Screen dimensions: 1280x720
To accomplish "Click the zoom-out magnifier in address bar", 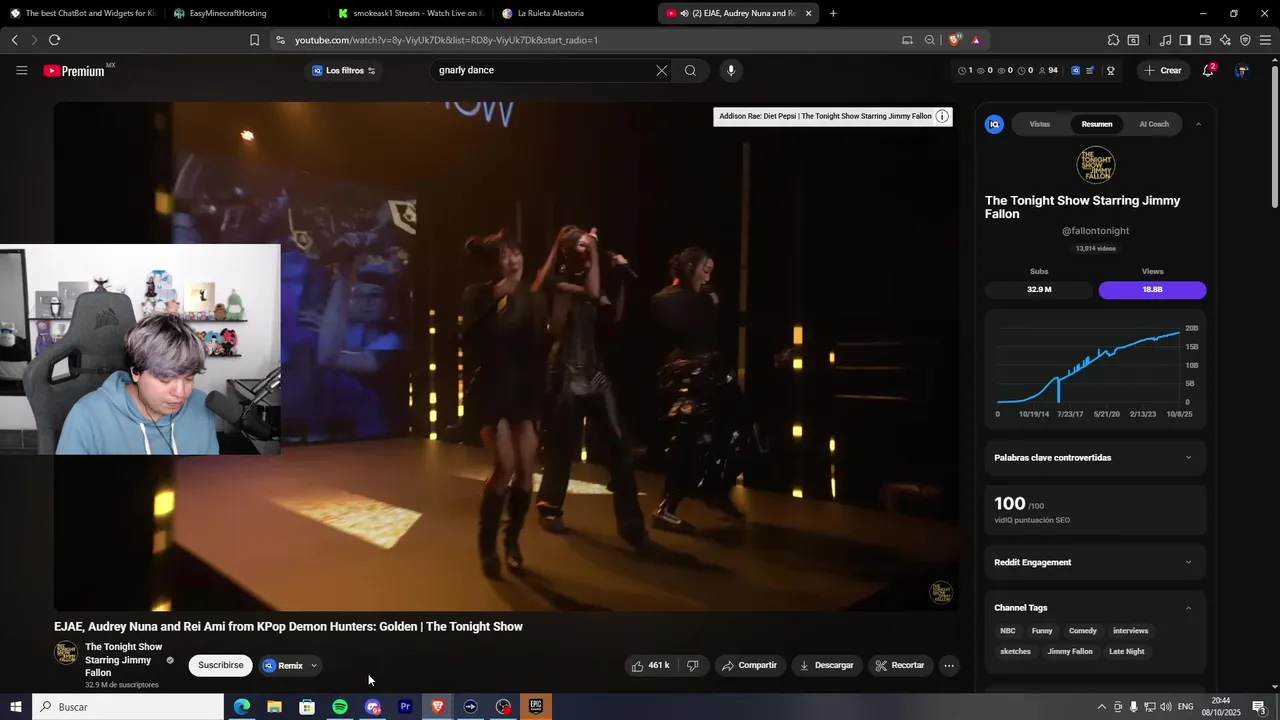I will pyautogui.click(x=930, y=40).
